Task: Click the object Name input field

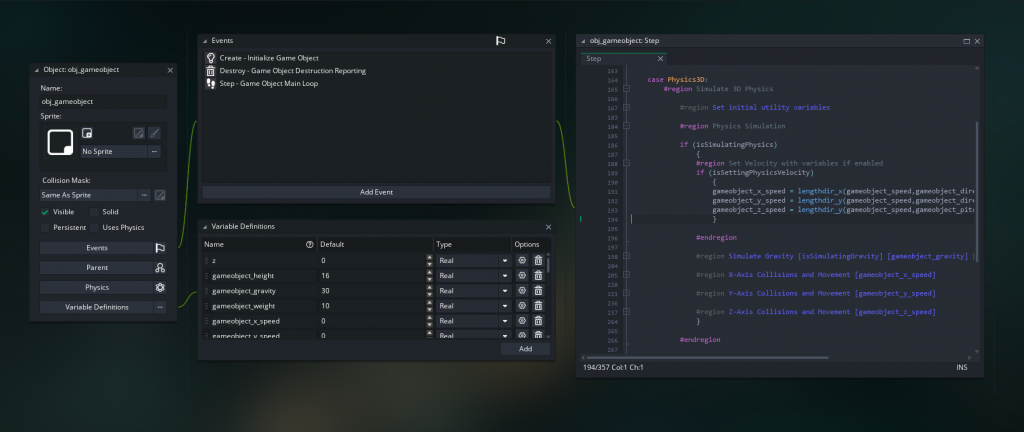Action: click(x=103, y=102)
